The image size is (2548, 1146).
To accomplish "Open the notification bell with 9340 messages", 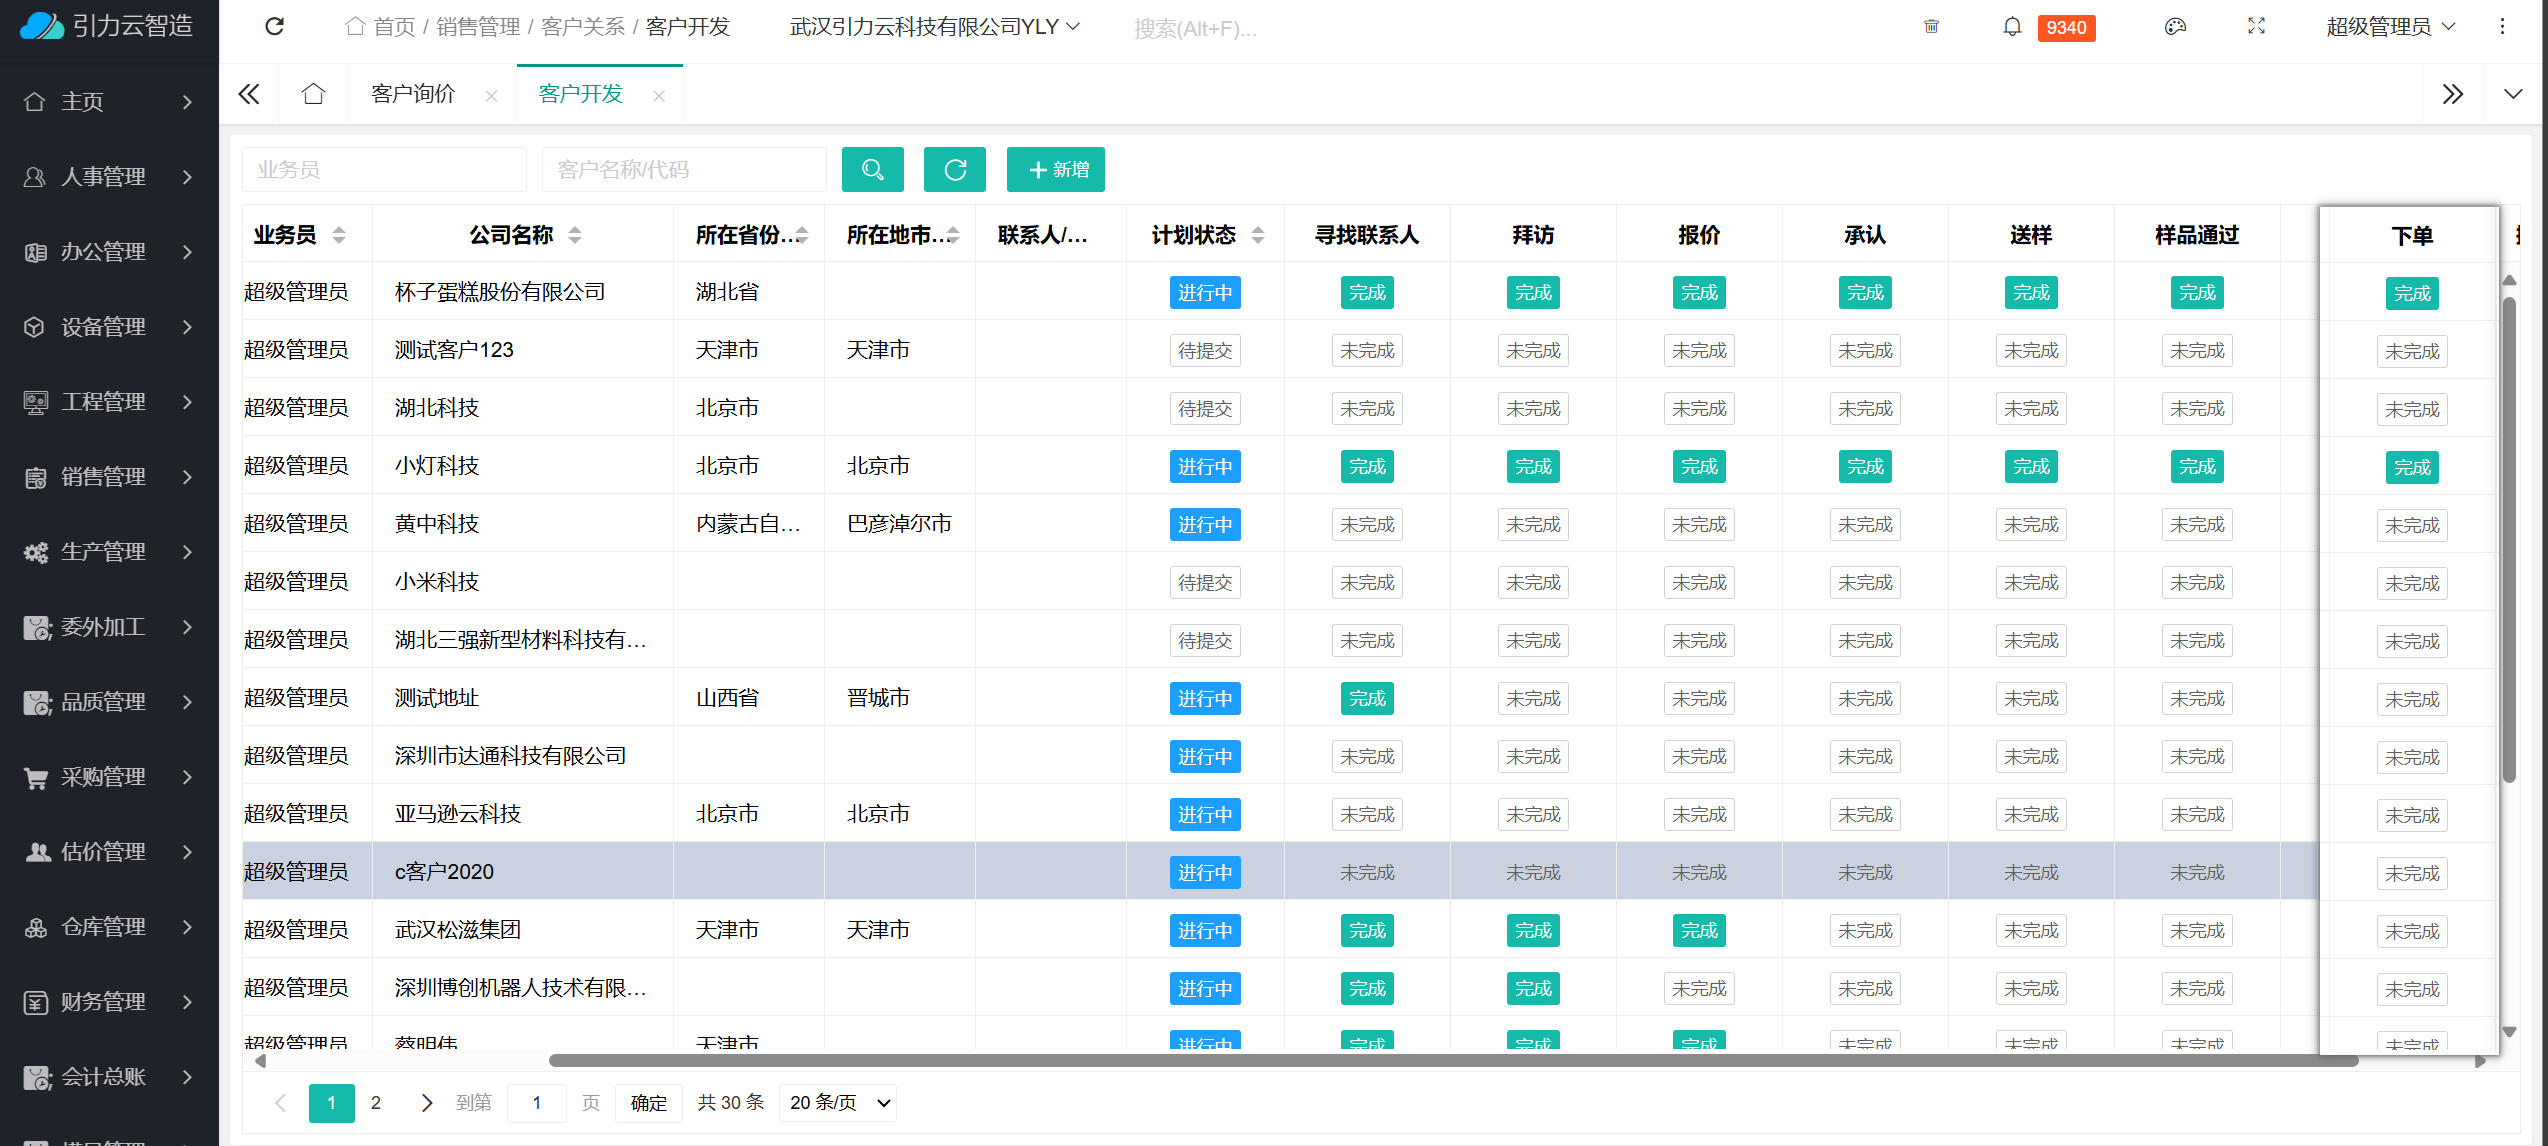I will [x=2012, y=27].
